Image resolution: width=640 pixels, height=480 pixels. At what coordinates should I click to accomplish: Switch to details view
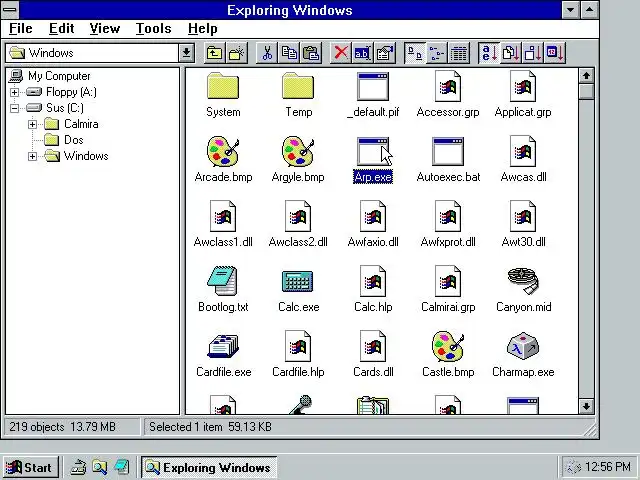(x=459, y=53)
